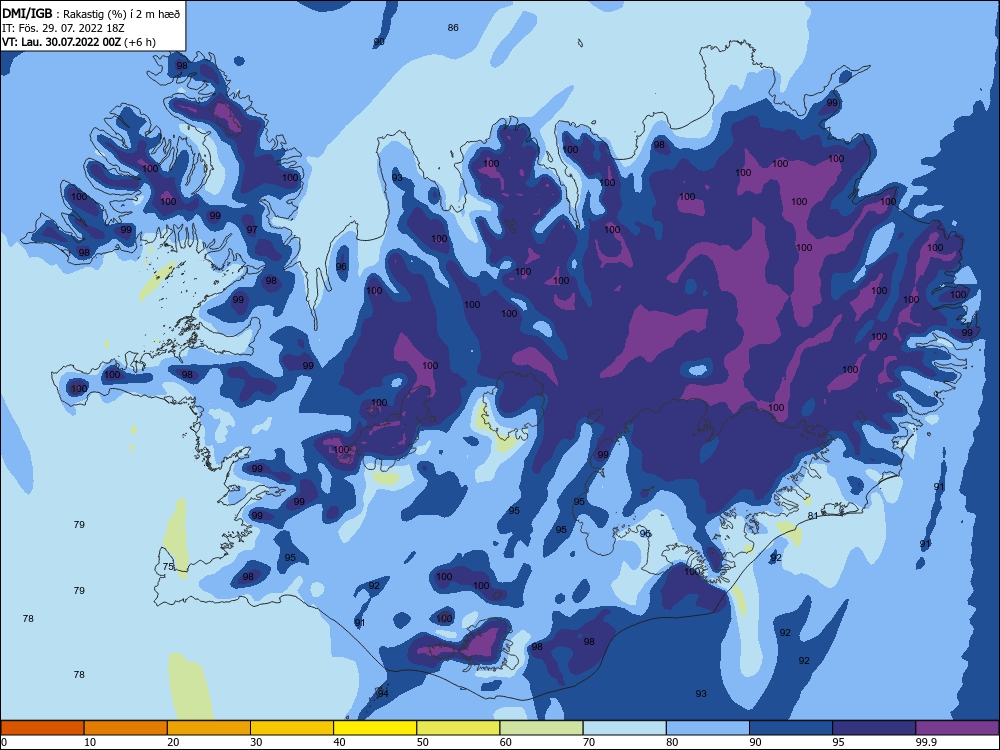The image size is (1000, 750).
Task: Click the '80' label on the legend scale
Action: (x=672, y=742)
